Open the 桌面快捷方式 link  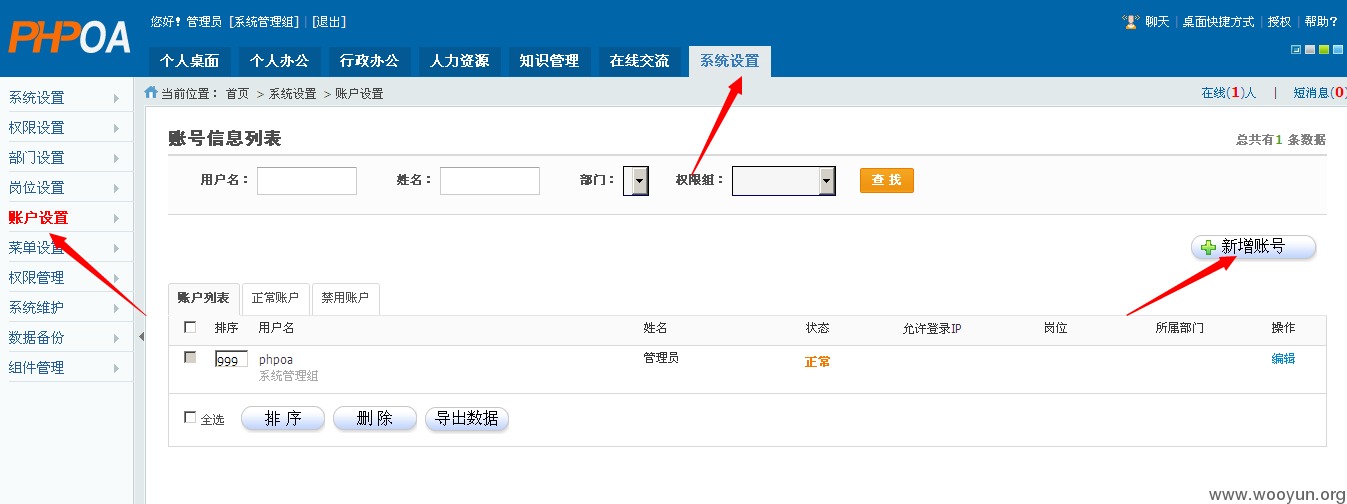pos(1218,22)
